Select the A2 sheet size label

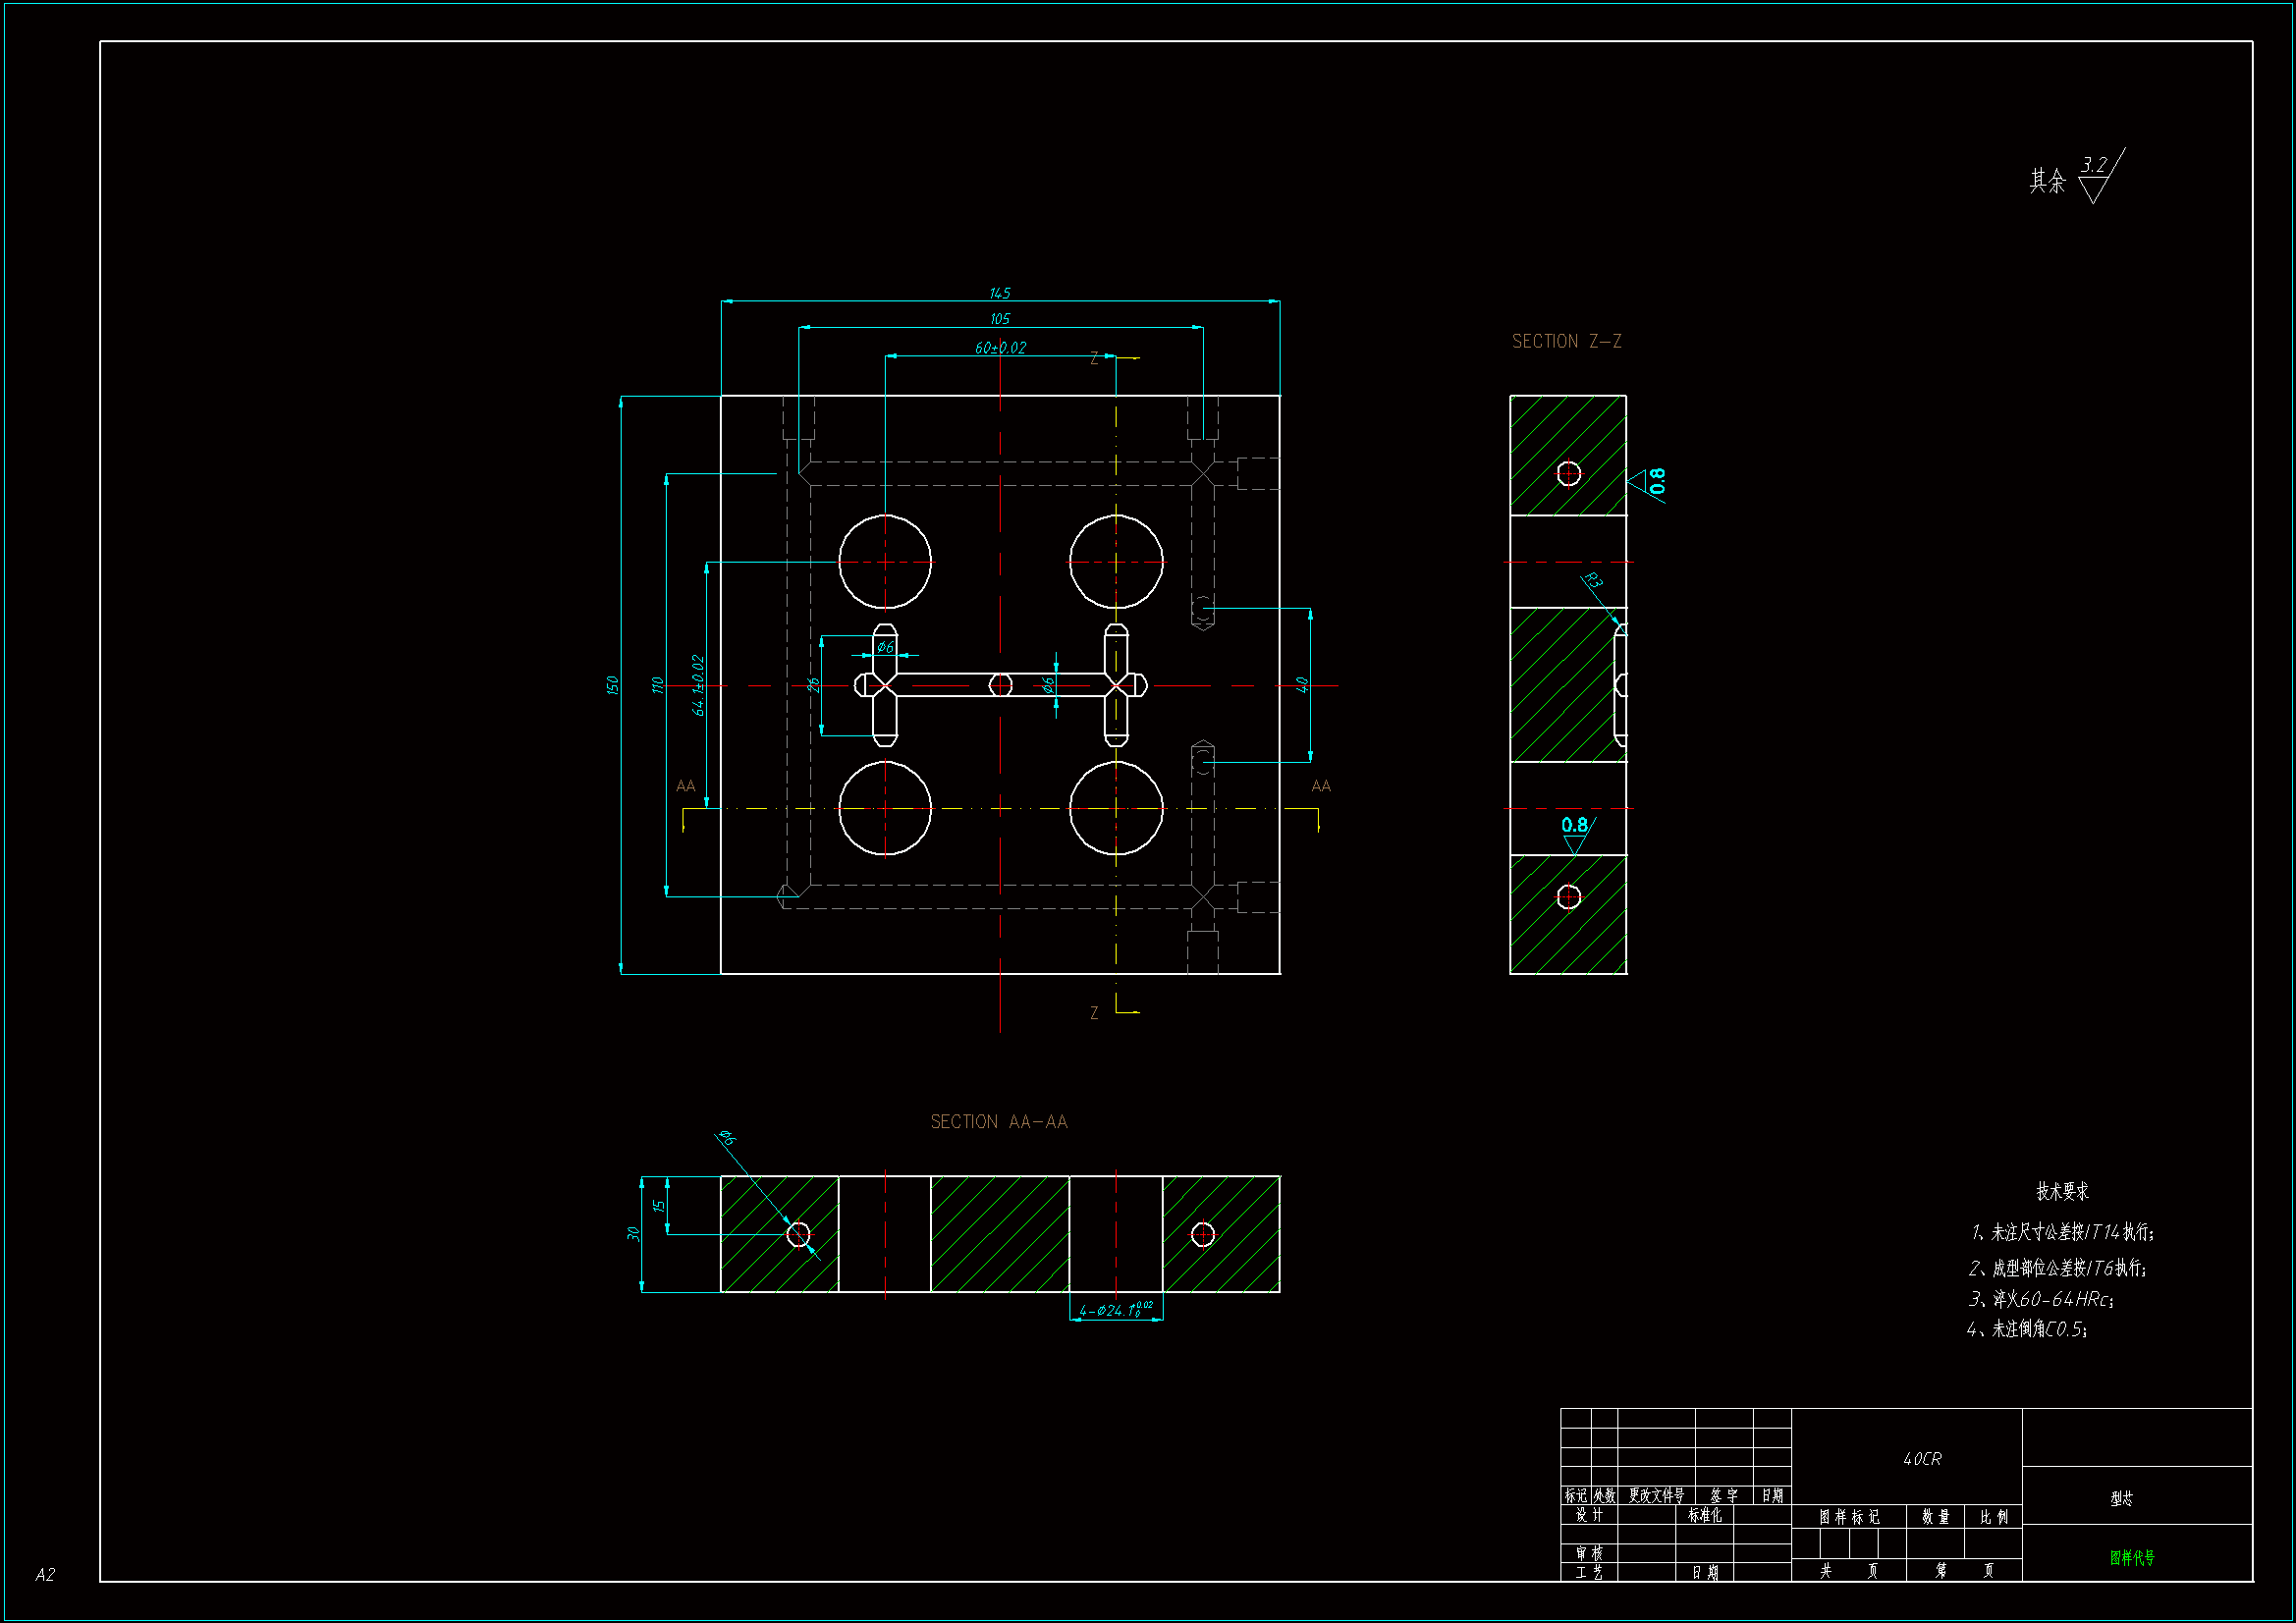pos(45,1575)
